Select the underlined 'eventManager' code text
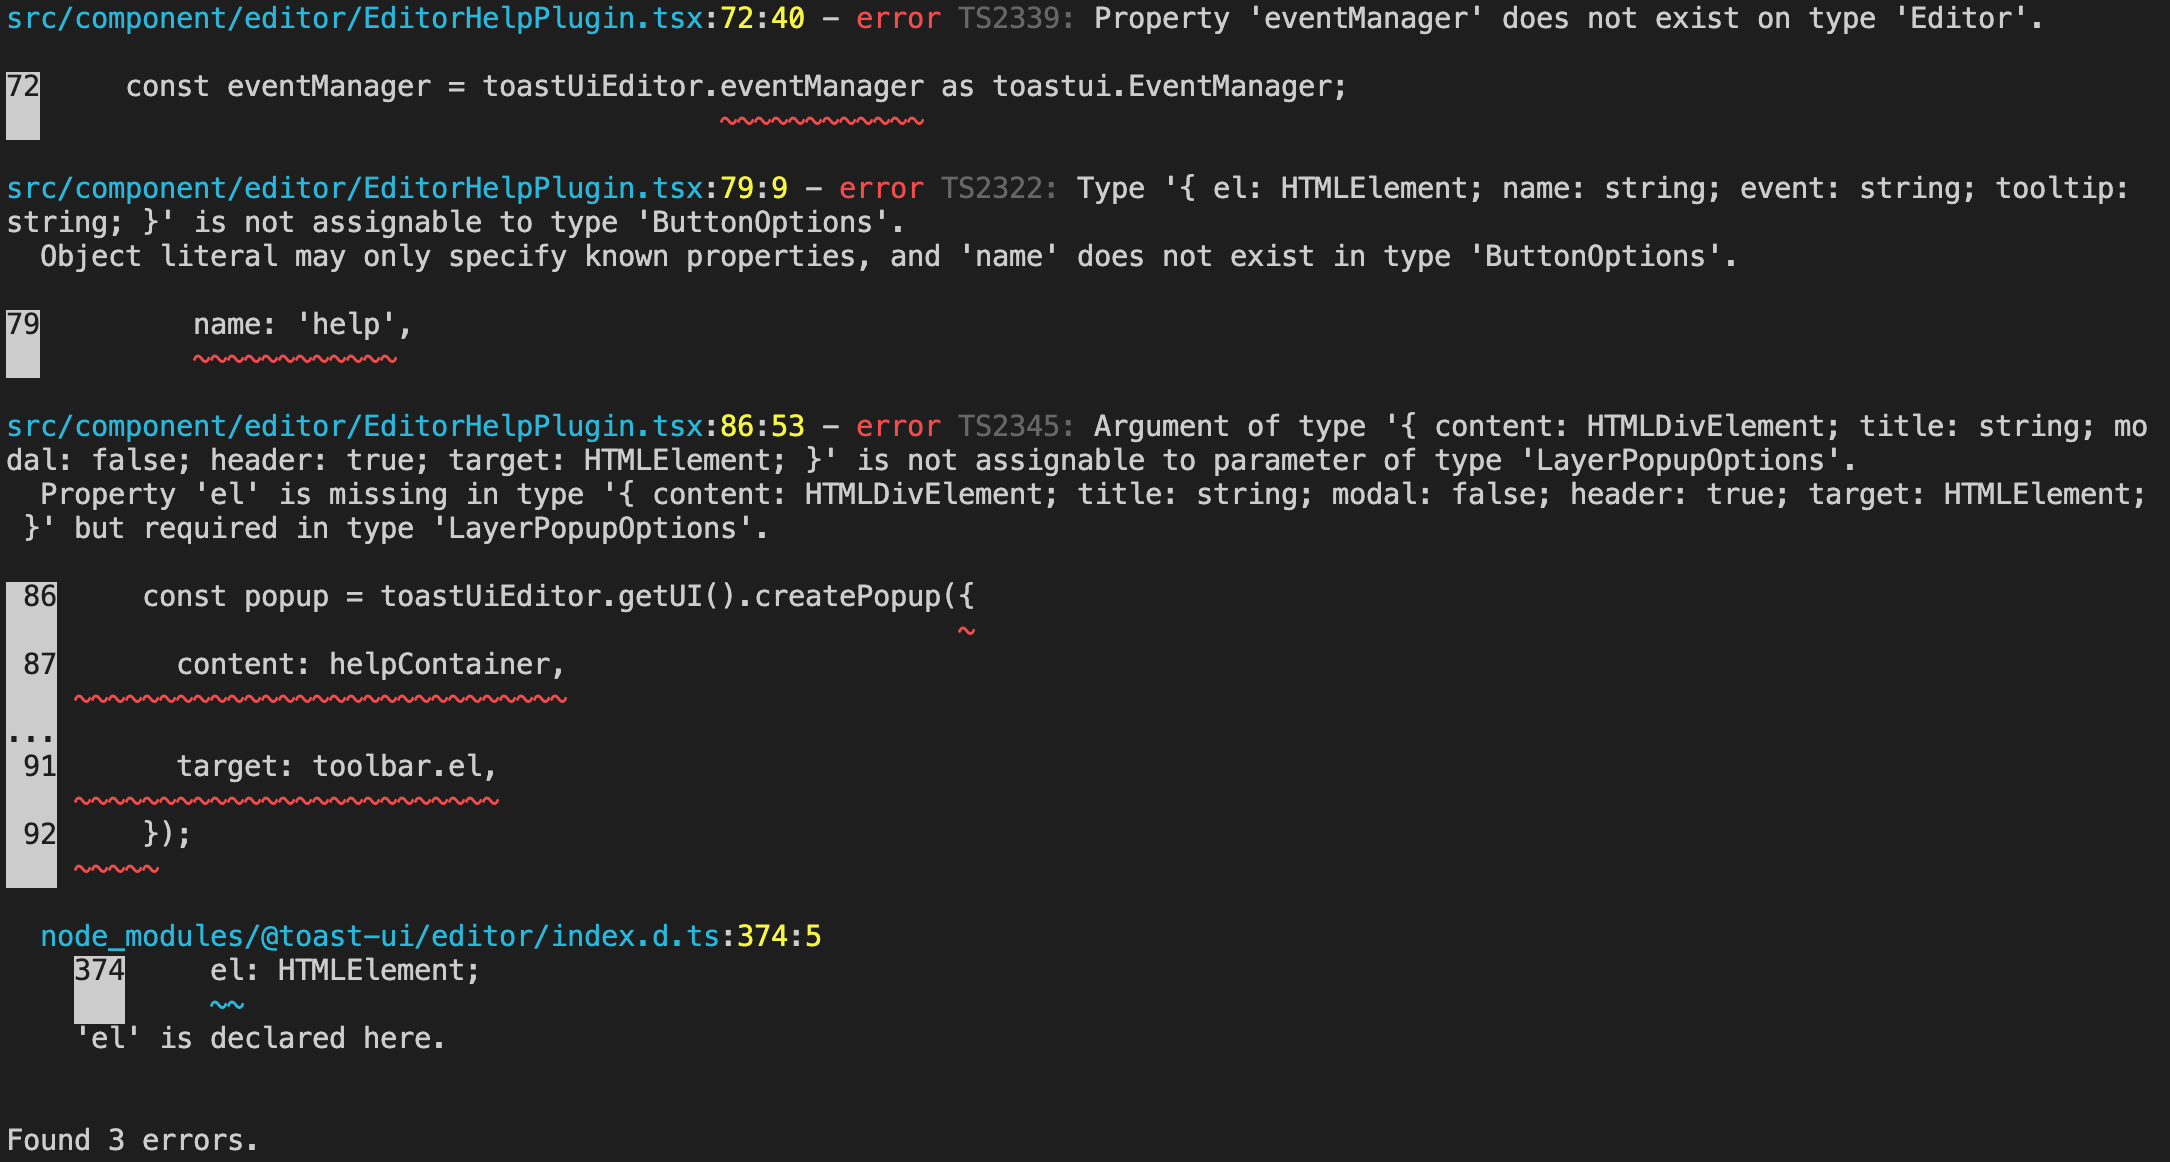Viewport: 2170px width, 1162px height. [x=822, y=86]
